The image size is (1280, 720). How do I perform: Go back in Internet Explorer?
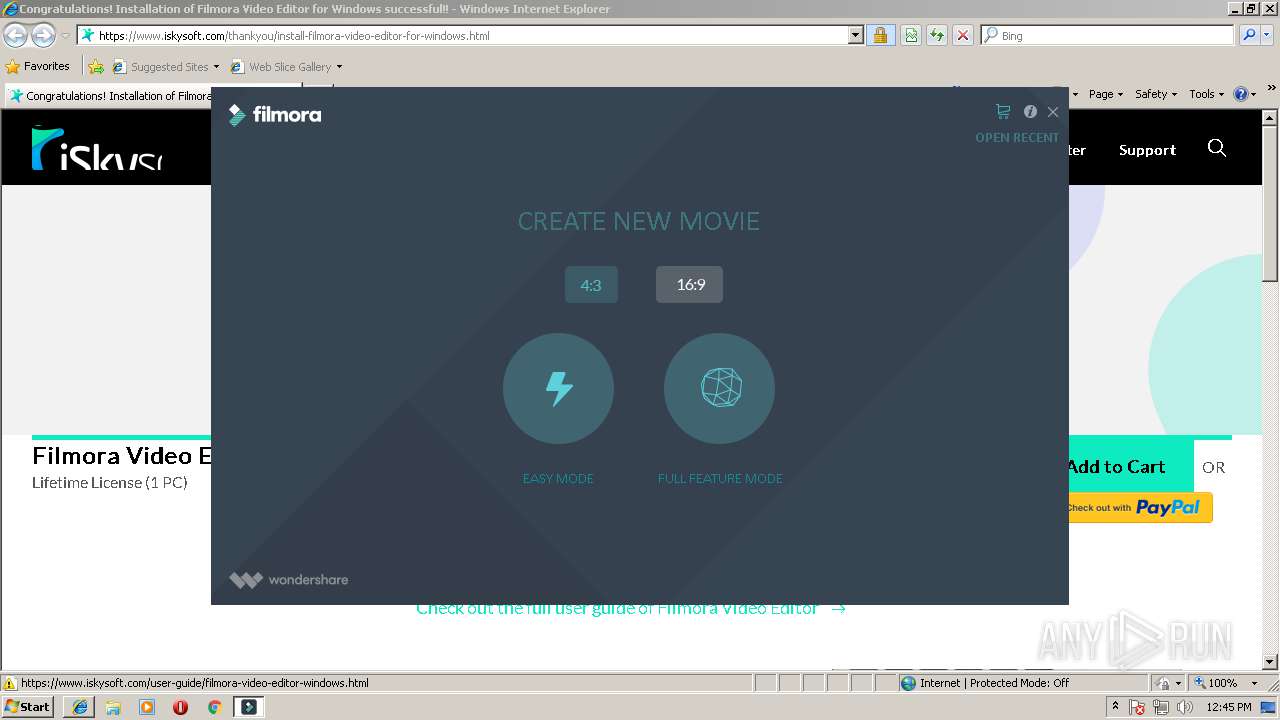click(15, 36)
